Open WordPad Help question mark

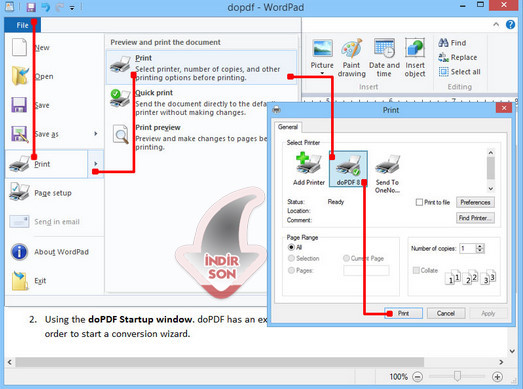pyautogui.click(x=510, y=25)
